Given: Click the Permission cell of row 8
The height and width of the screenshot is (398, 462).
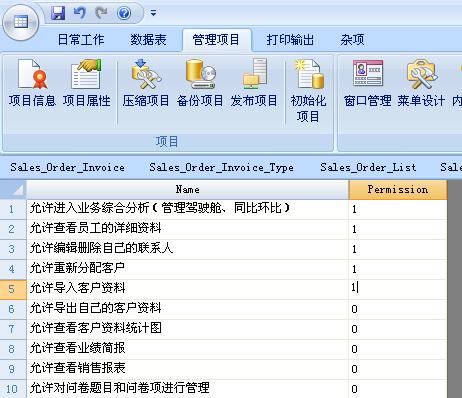Looking at the screenshot, I should [398, 349].
